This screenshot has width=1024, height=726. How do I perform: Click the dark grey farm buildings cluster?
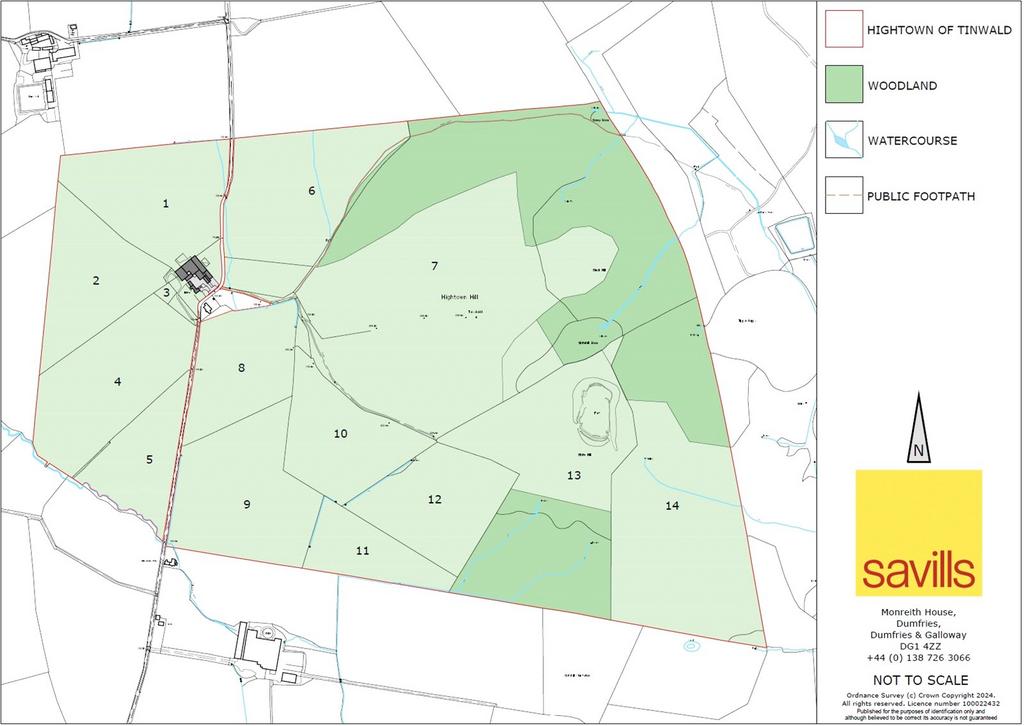(195, 274)
